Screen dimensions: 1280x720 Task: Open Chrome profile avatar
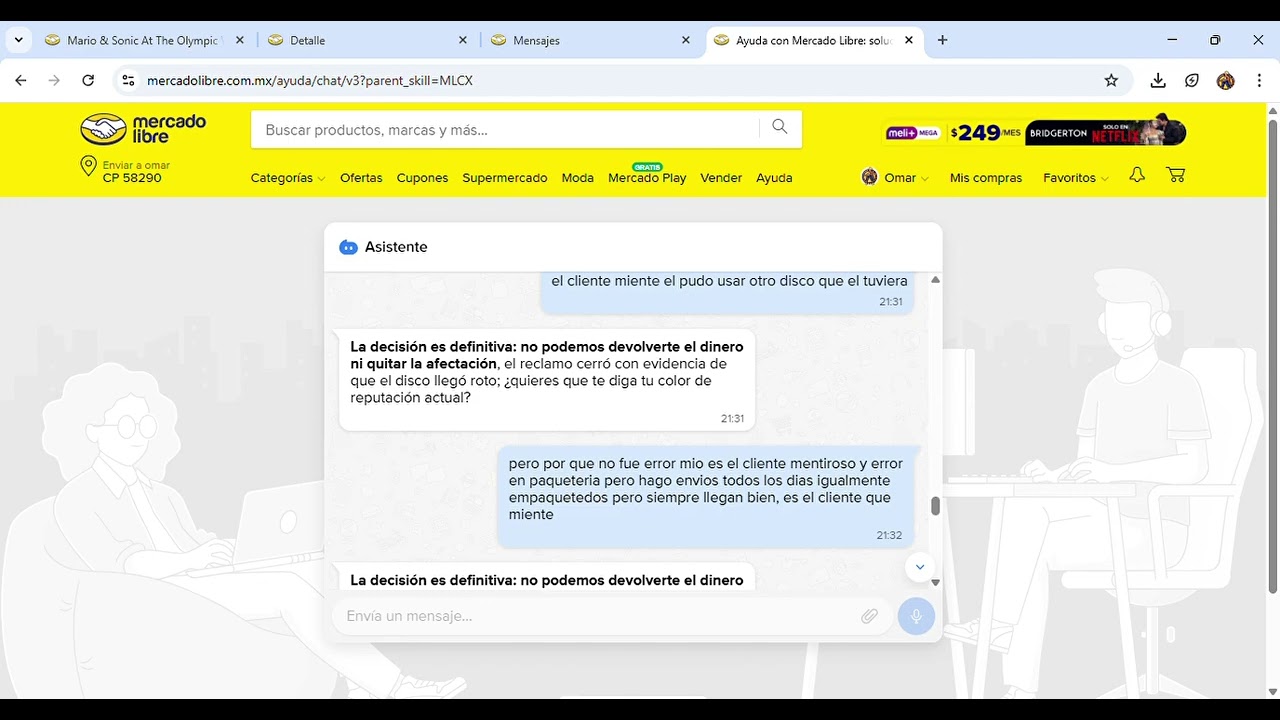[1225, 80]
